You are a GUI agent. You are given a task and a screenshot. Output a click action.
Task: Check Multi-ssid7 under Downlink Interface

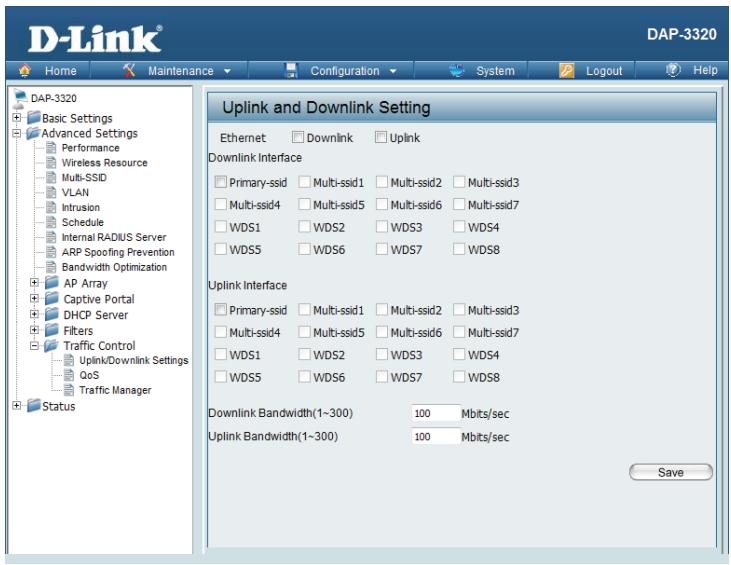459,204
